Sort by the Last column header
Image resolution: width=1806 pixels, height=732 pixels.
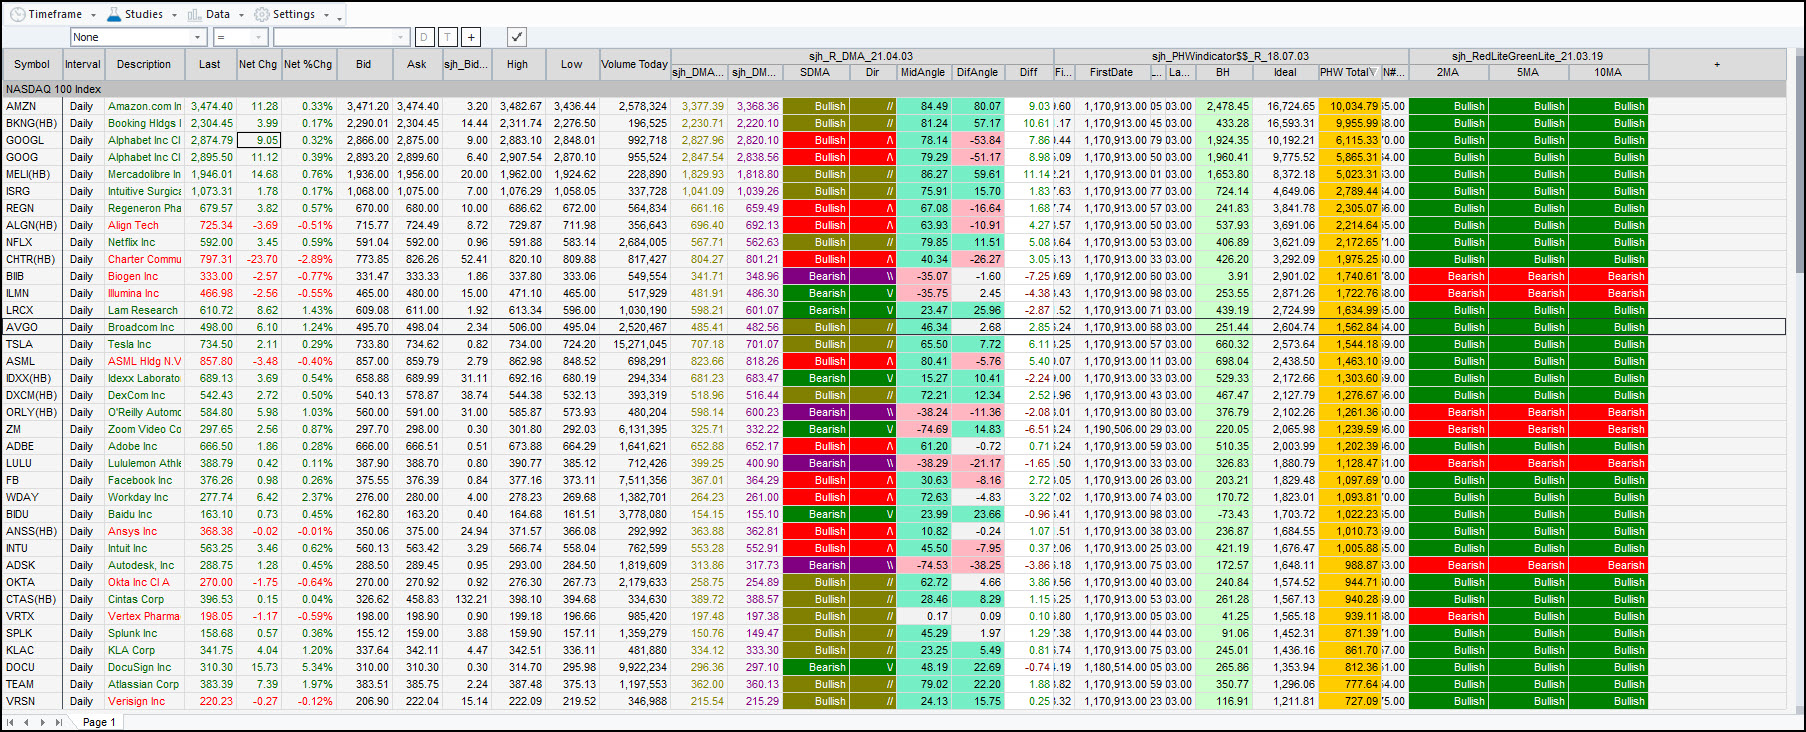(x=210, y=64)
